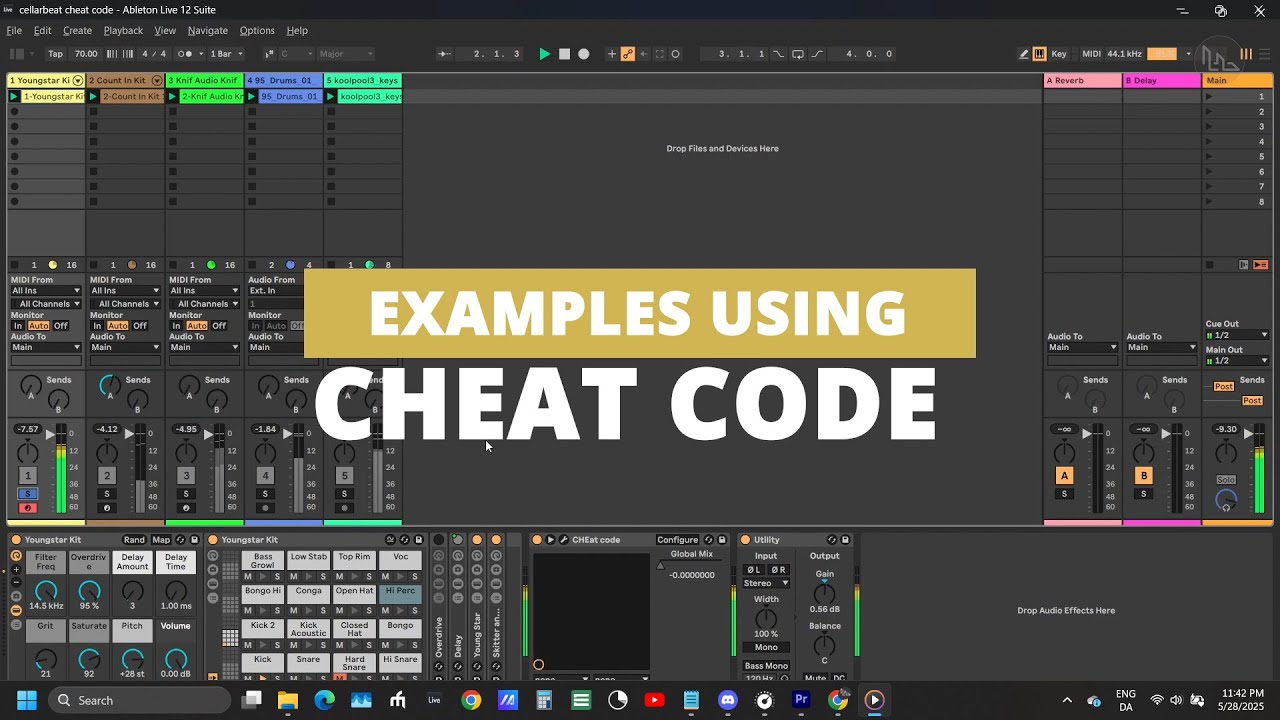Viewport: 1280px width, 720px height.
Task: Open track 3 Audio To Main dropdown
Action: point(204,347)
